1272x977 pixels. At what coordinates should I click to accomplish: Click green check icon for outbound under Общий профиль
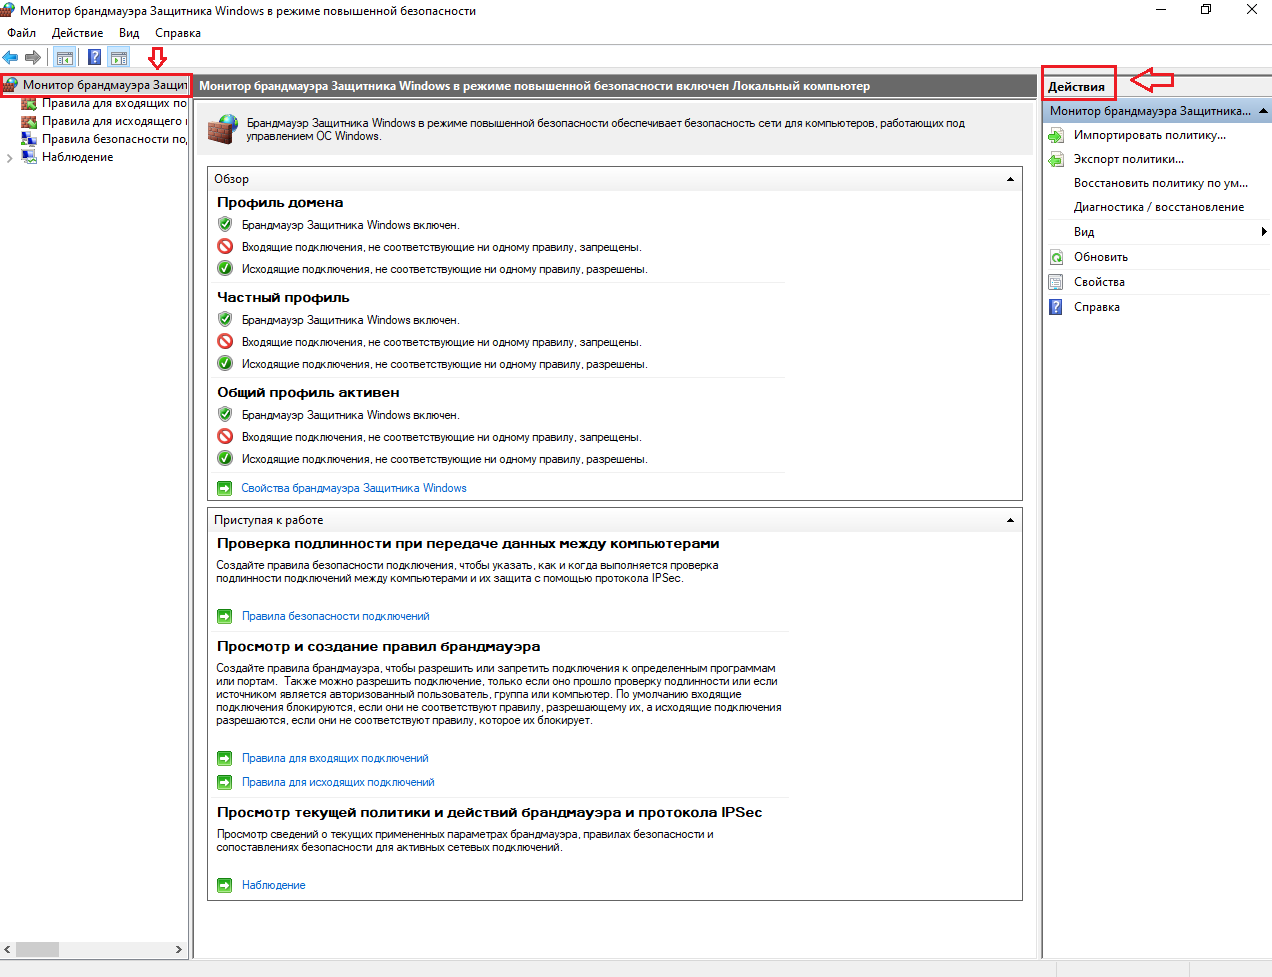coord(225,458)
